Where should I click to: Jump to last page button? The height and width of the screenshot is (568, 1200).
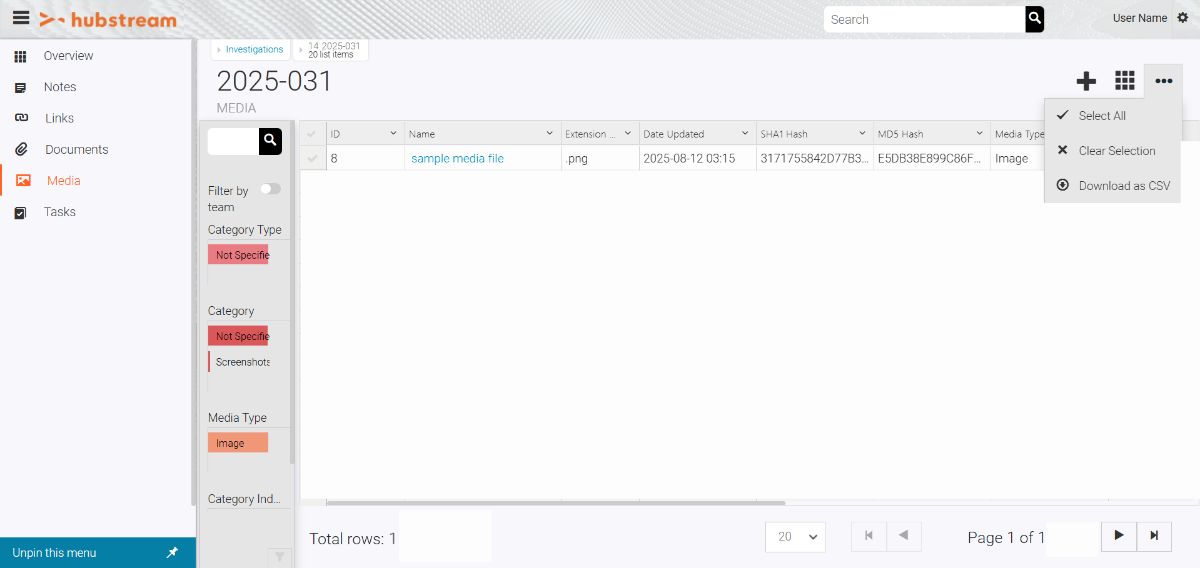tap(1154, 536)
